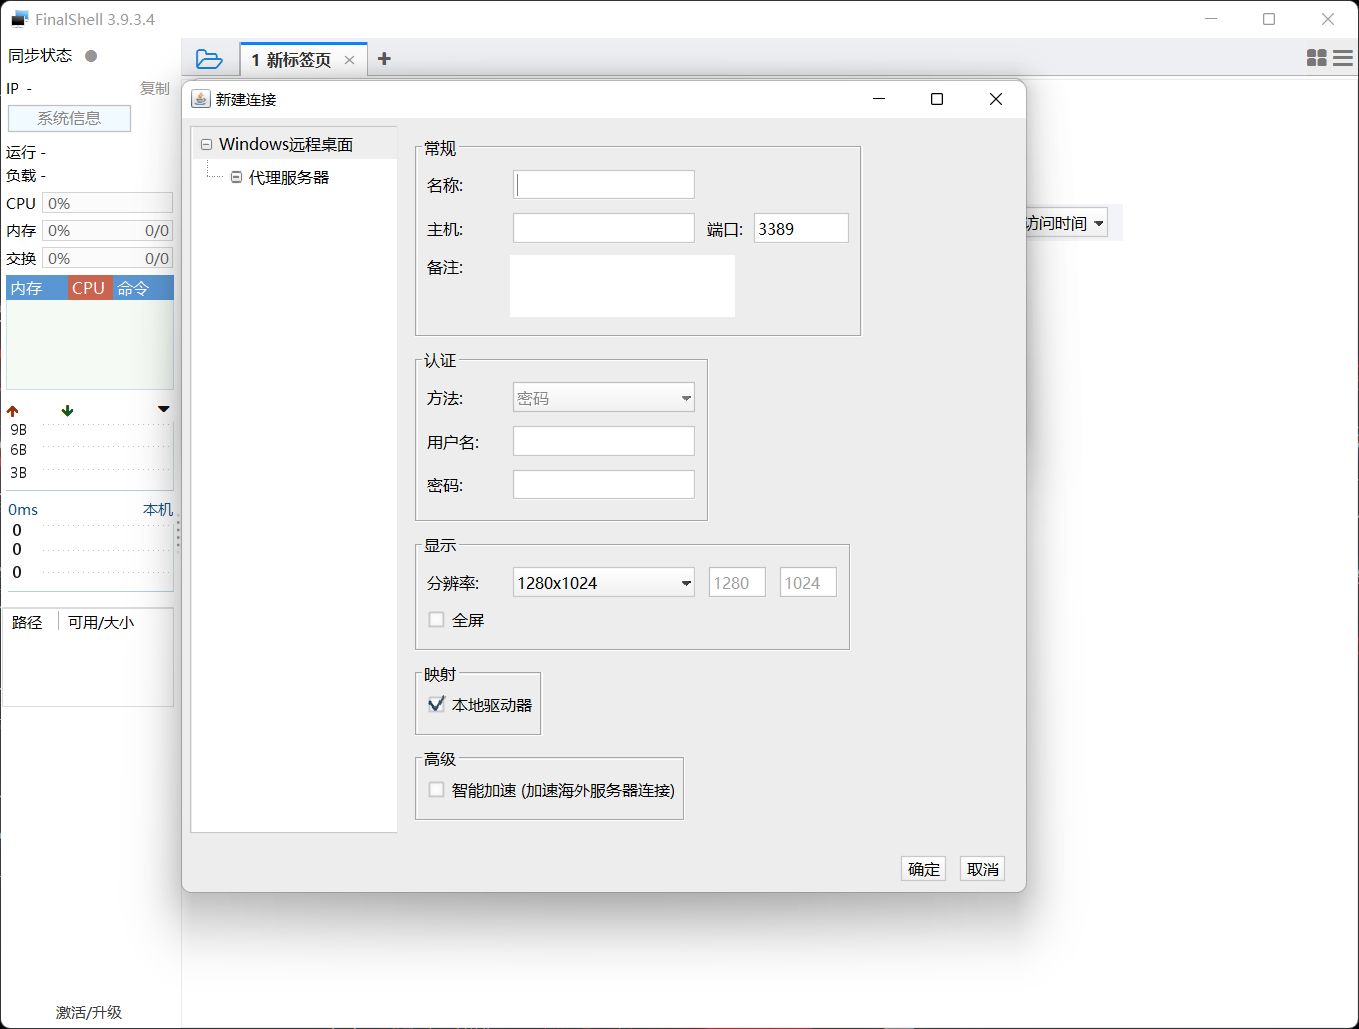Click the height field showing 1024
The width and height of the screenshot is (1359, 1029).
[x=808, y=582]
